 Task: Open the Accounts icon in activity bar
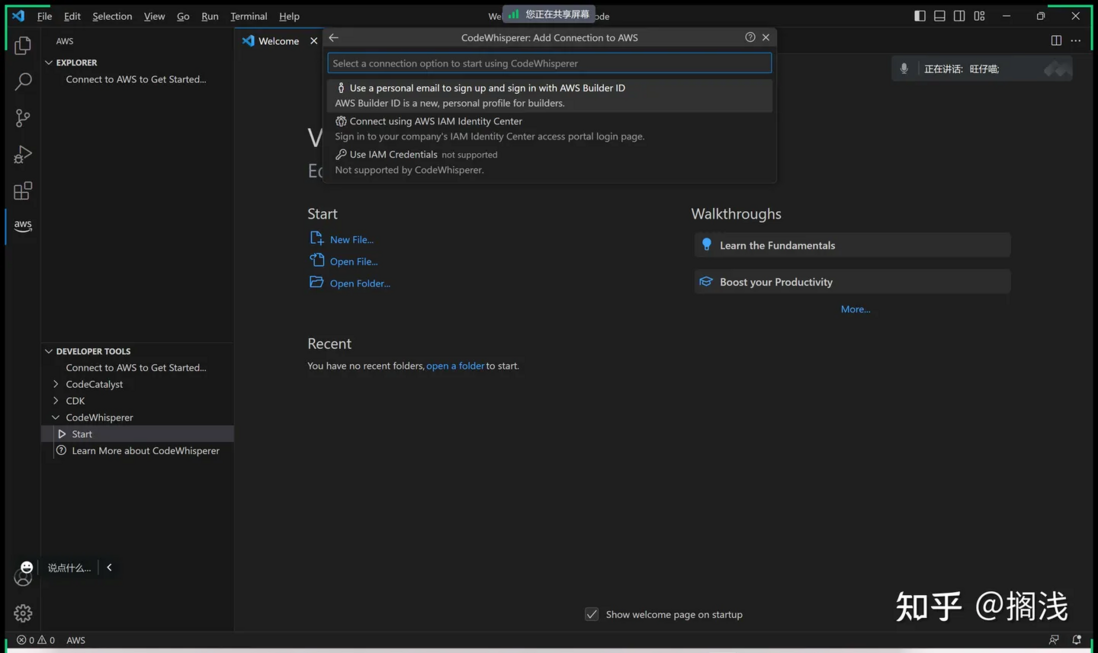(x=22, y=578)
